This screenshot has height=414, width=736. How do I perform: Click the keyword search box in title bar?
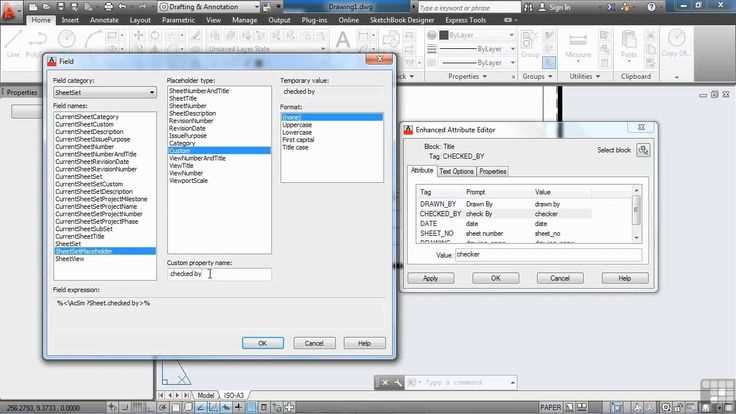(468, 8)
